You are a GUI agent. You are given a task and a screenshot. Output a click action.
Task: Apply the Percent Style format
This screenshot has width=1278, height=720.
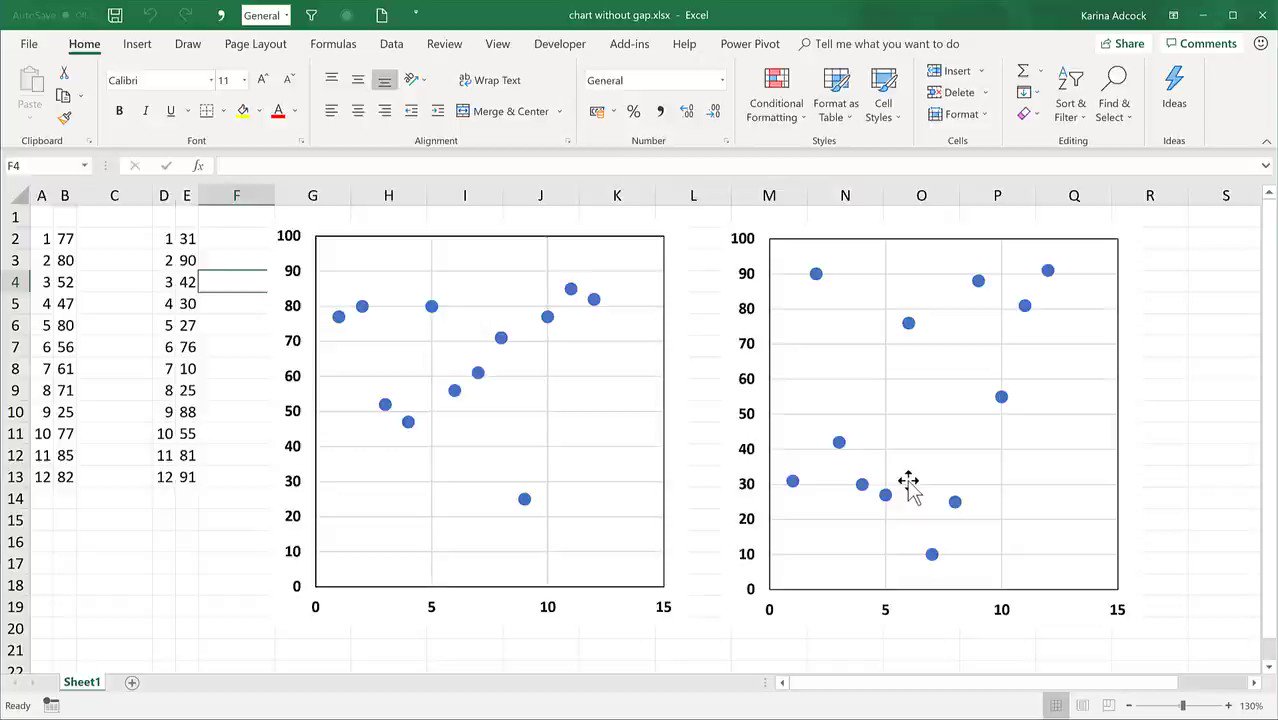pyautogui.click(x=633, y=111)
